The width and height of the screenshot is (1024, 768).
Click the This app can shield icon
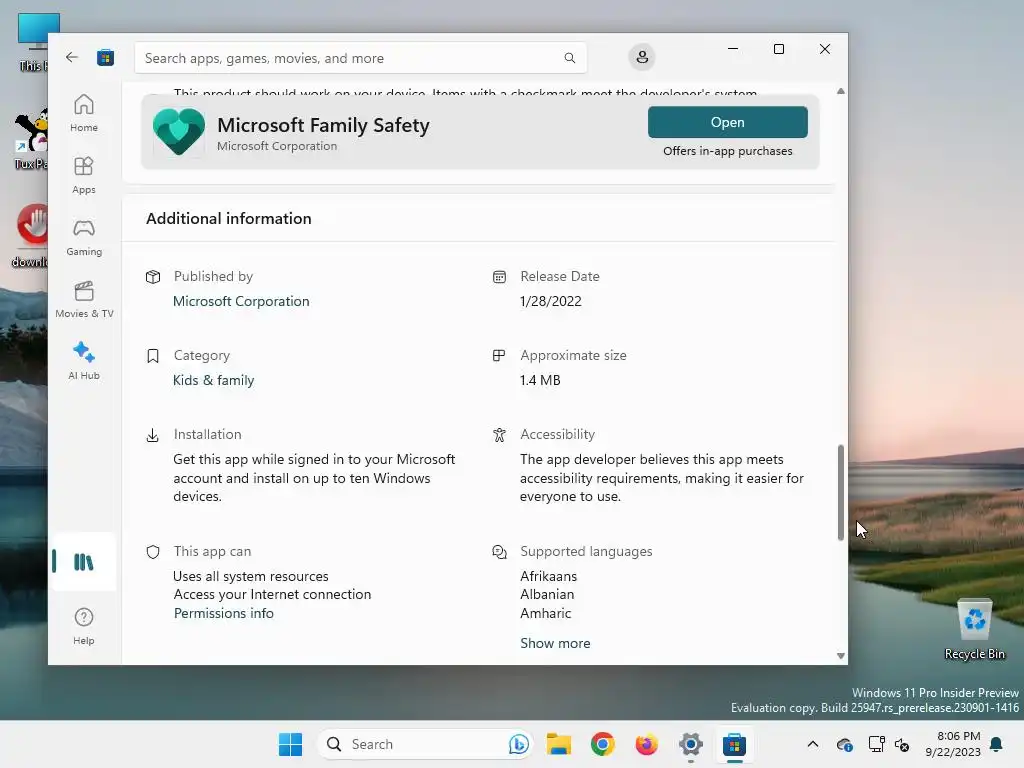coord(153,552)
